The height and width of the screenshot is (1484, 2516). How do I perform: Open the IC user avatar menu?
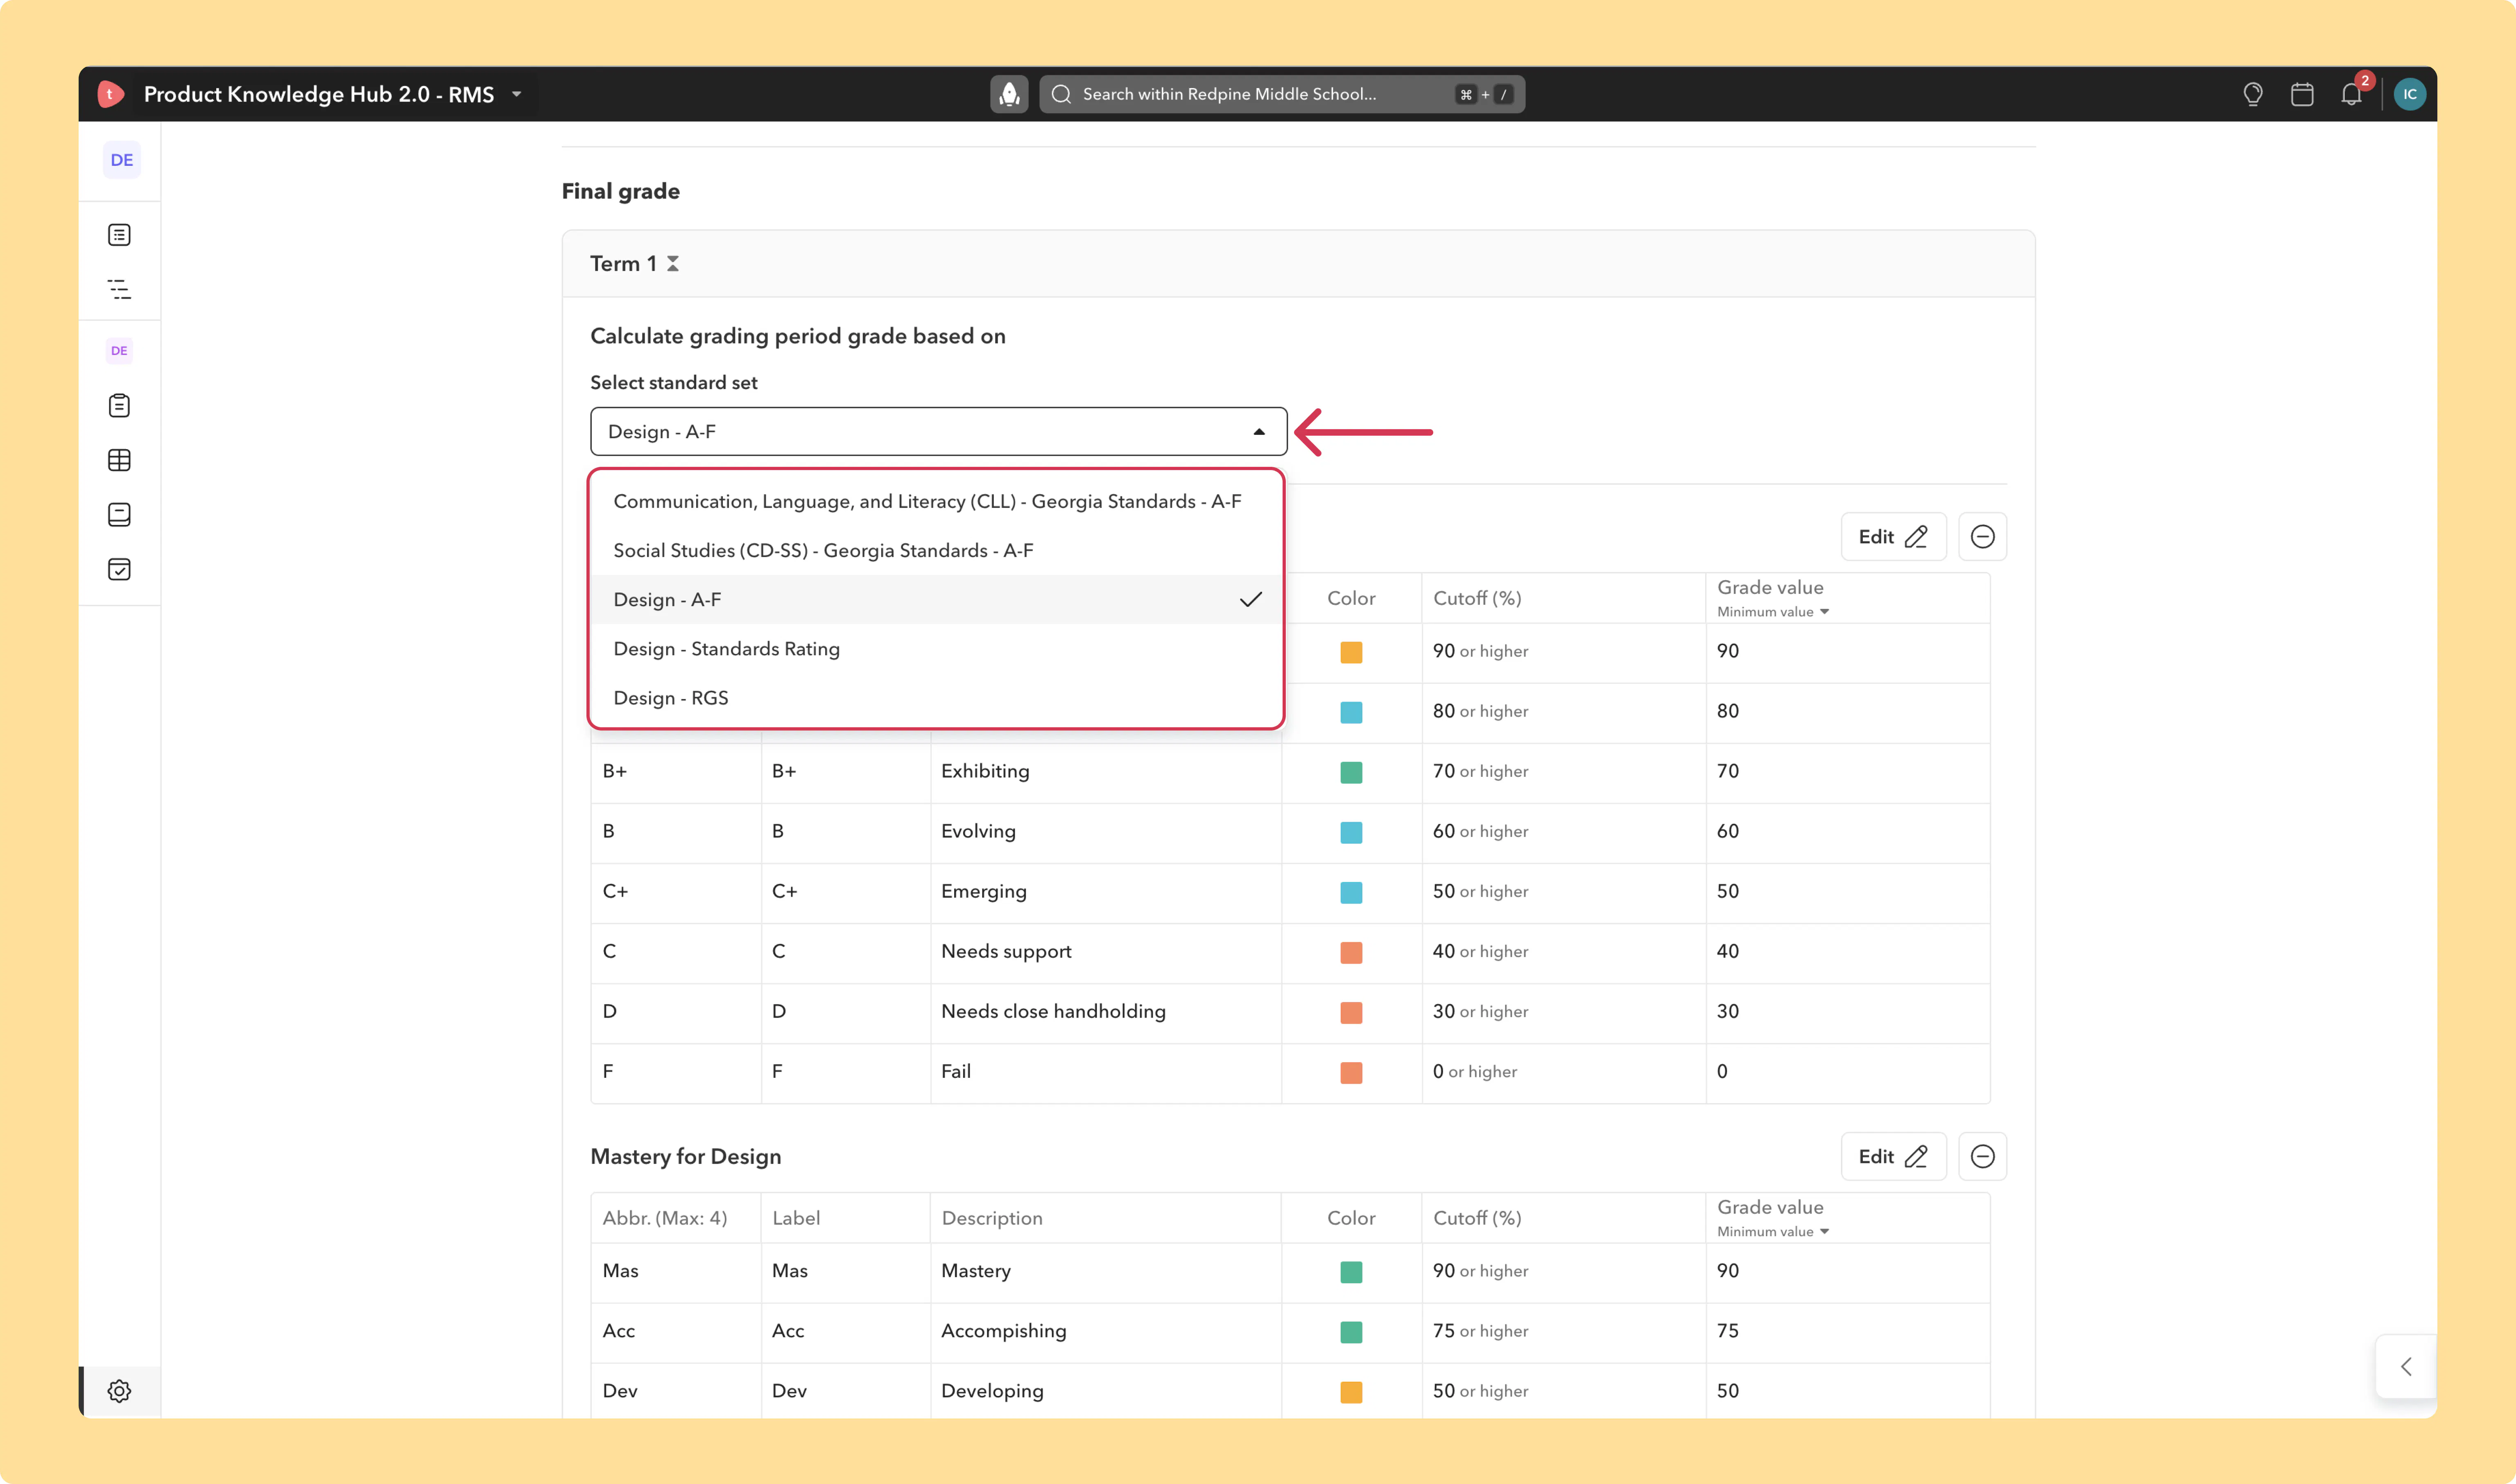point(2410,94)
